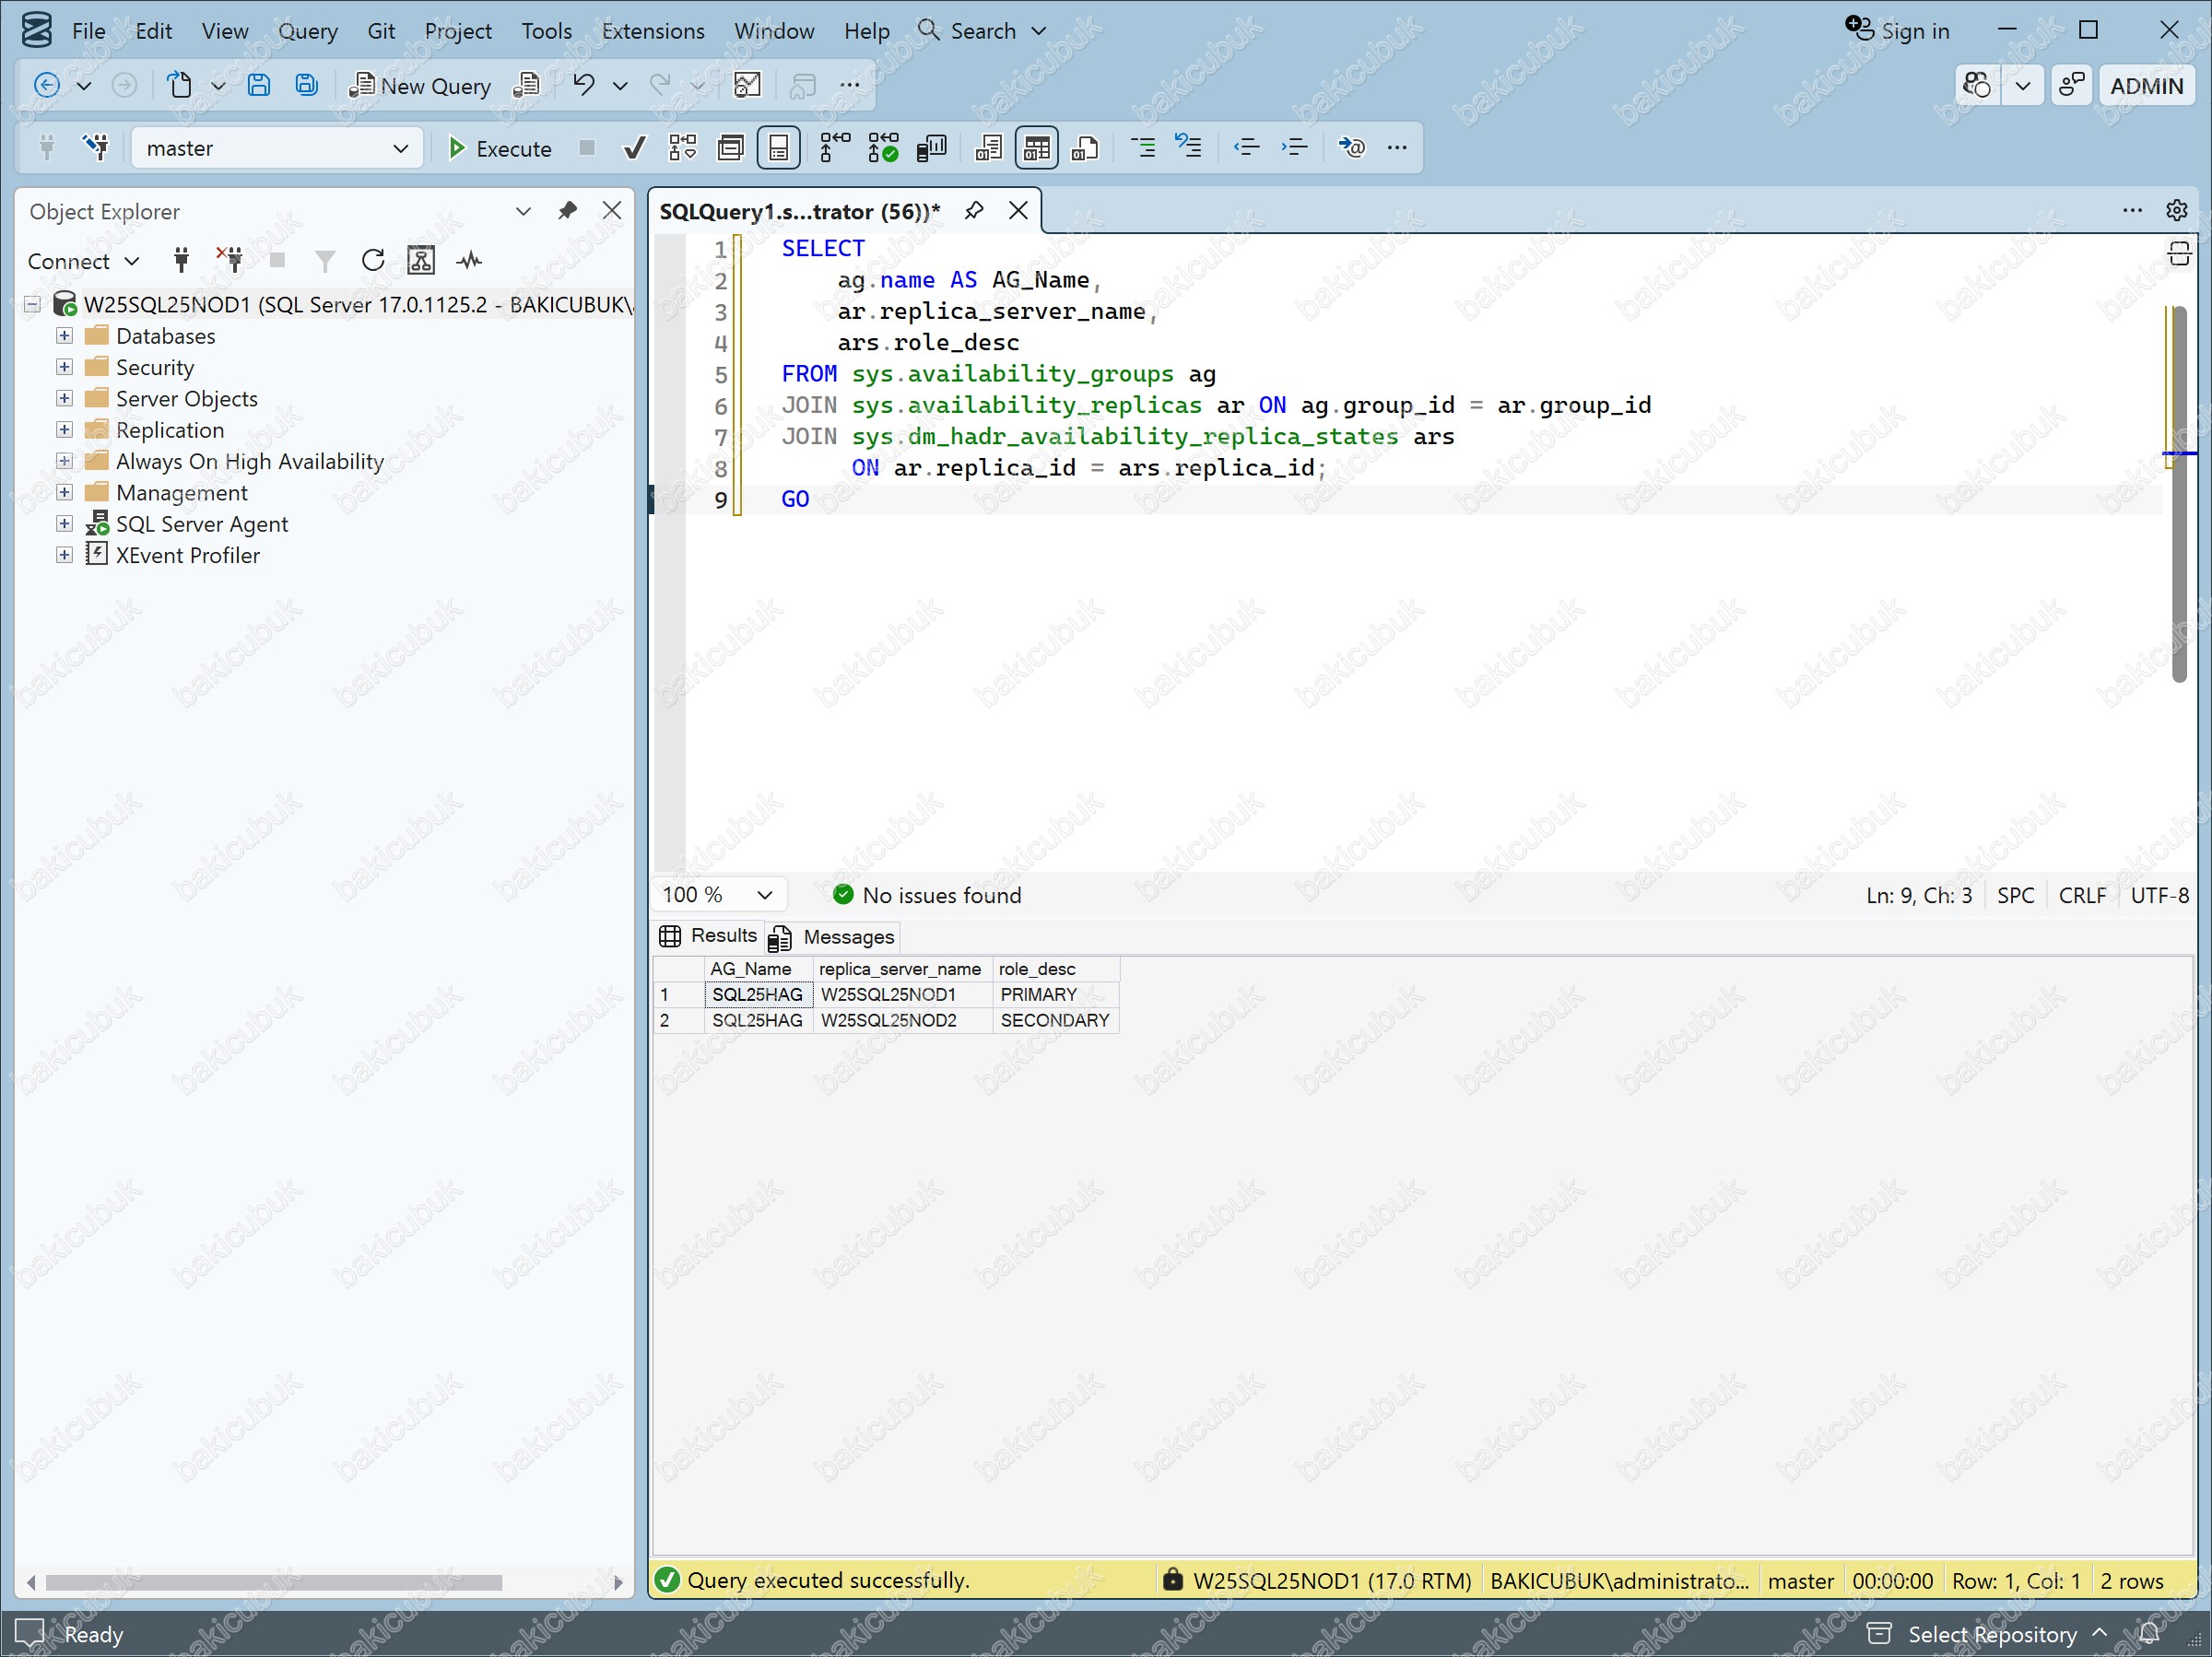Click the Specify Values for Template Parameters icon
2212x1657 pixels.
(1351, 148)
